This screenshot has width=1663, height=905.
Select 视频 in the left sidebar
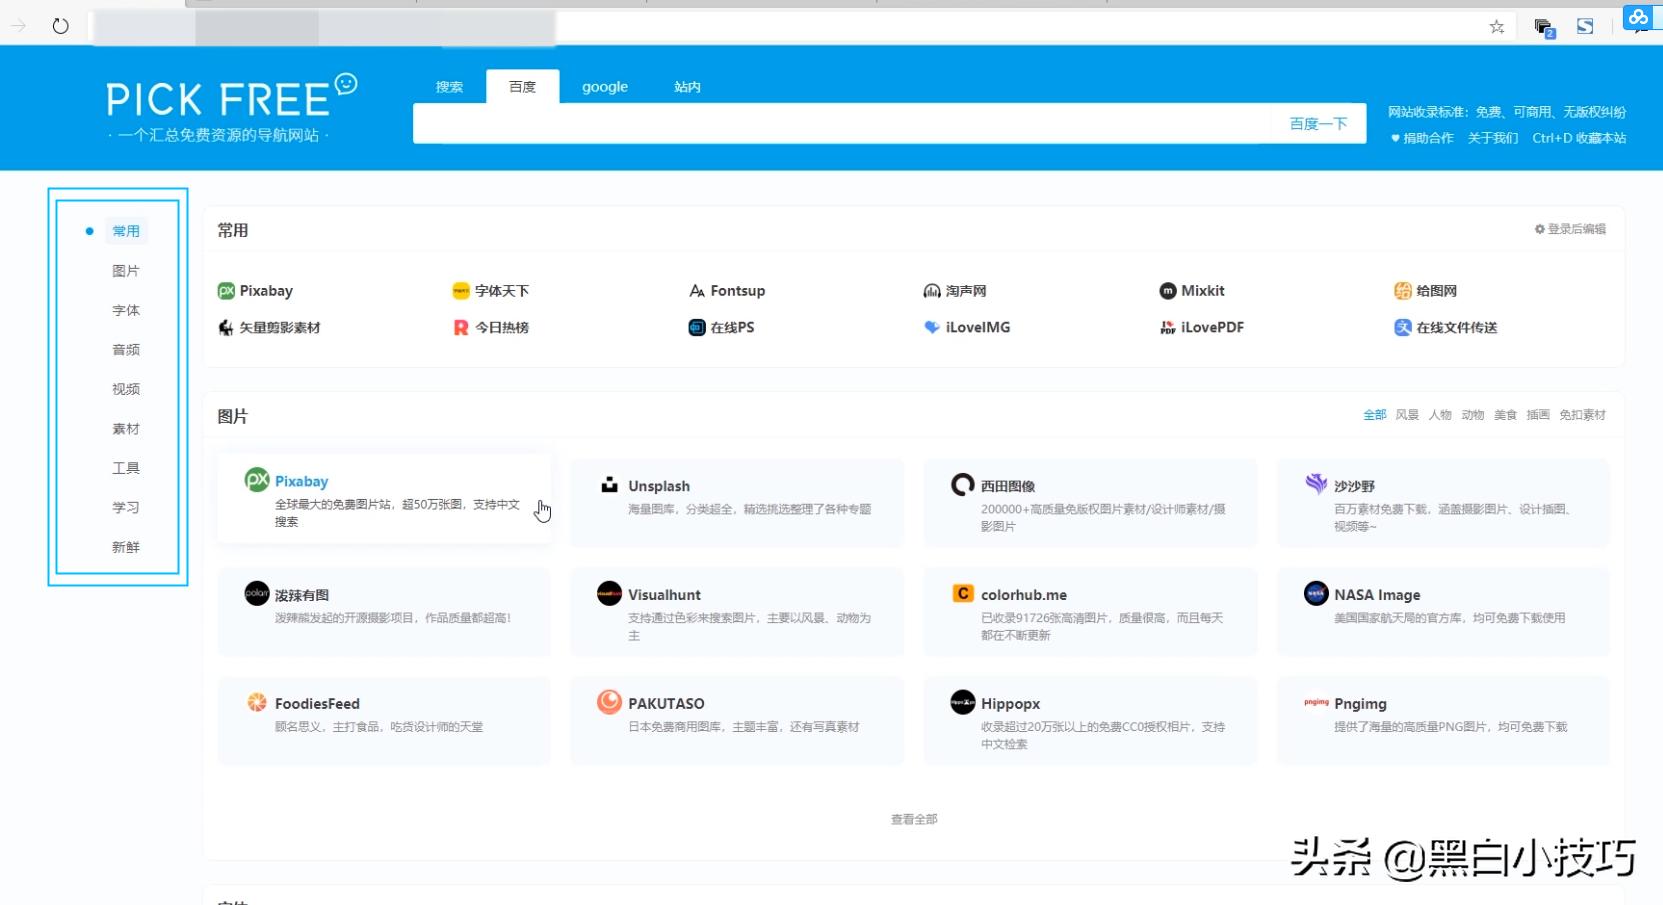(126, 389)
